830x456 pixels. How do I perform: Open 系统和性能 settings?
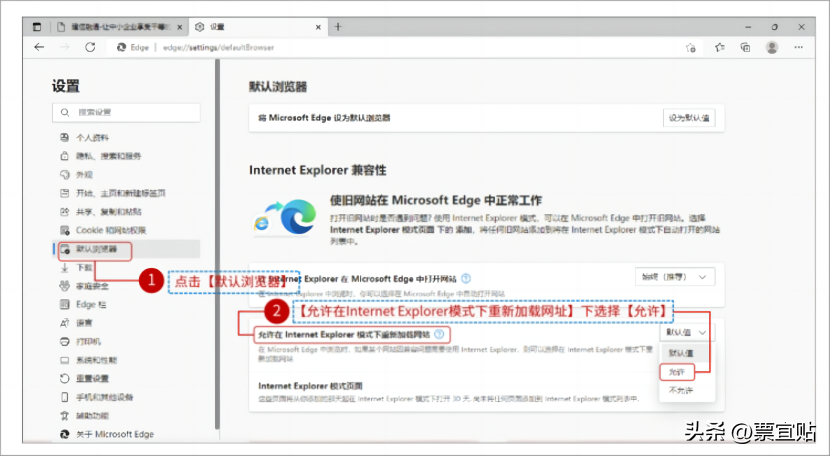127,360
